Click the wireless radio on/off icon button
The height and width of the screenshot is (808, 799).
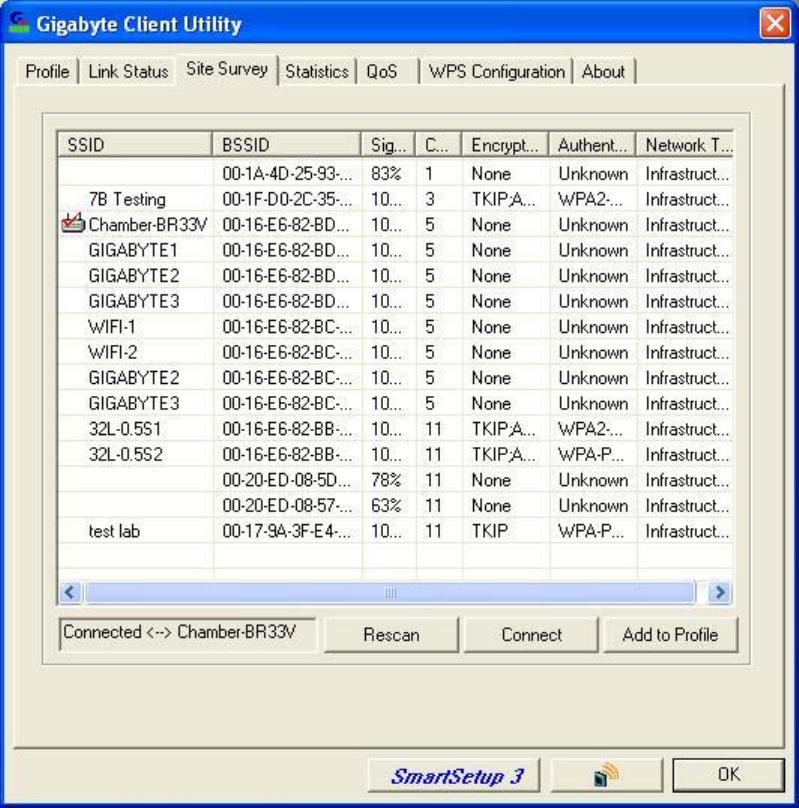coord(606,775)
